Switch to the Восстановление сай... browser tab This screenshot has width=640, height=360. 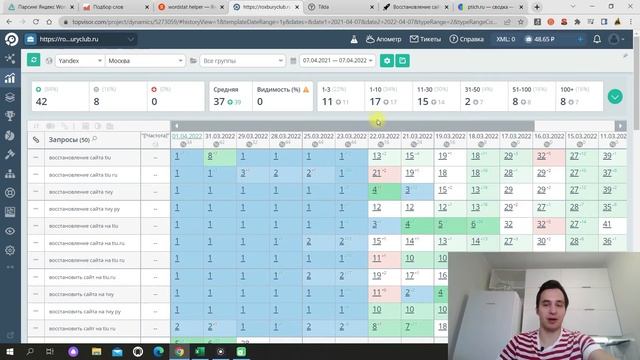[x=416, y=7]
